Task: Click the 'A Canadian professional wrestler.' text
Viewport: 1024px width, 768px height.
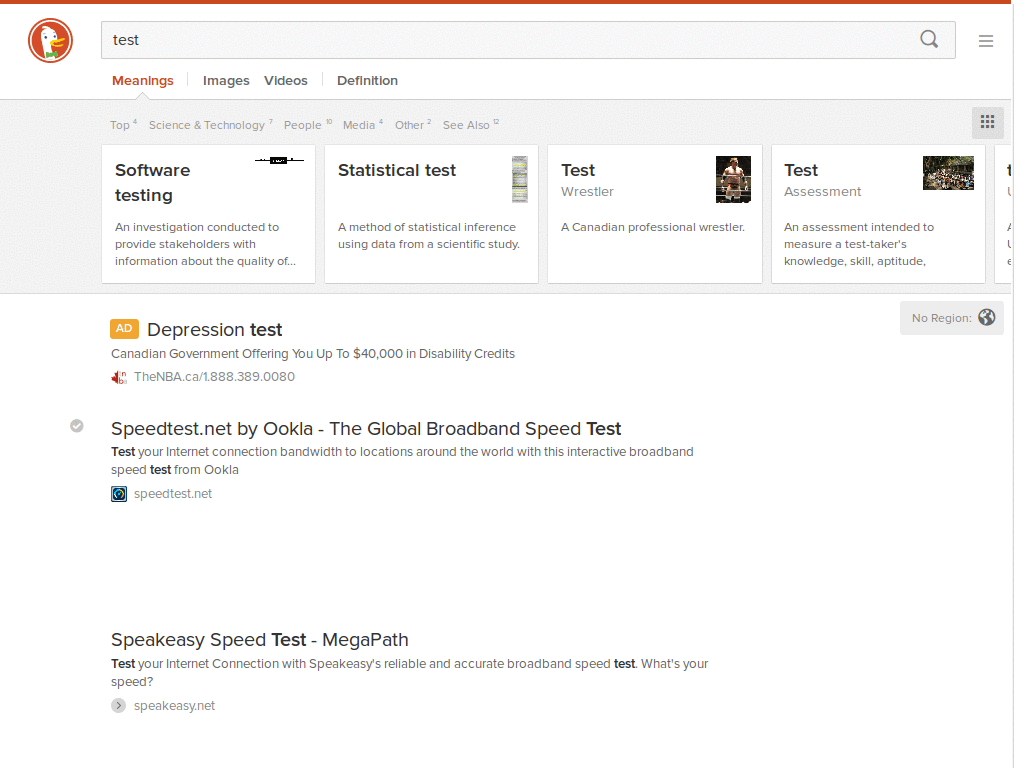Action: point(652,227)
